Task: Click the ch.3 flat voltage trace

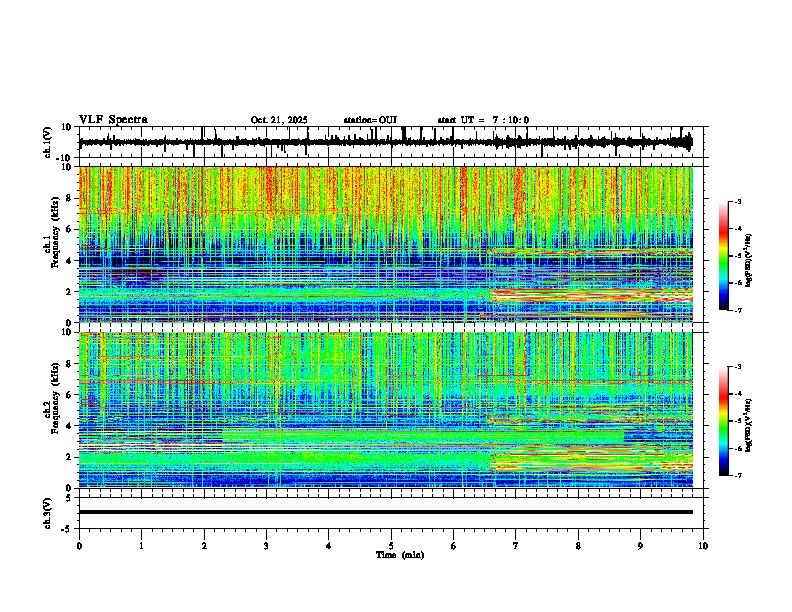Action: tap(386, 512)
